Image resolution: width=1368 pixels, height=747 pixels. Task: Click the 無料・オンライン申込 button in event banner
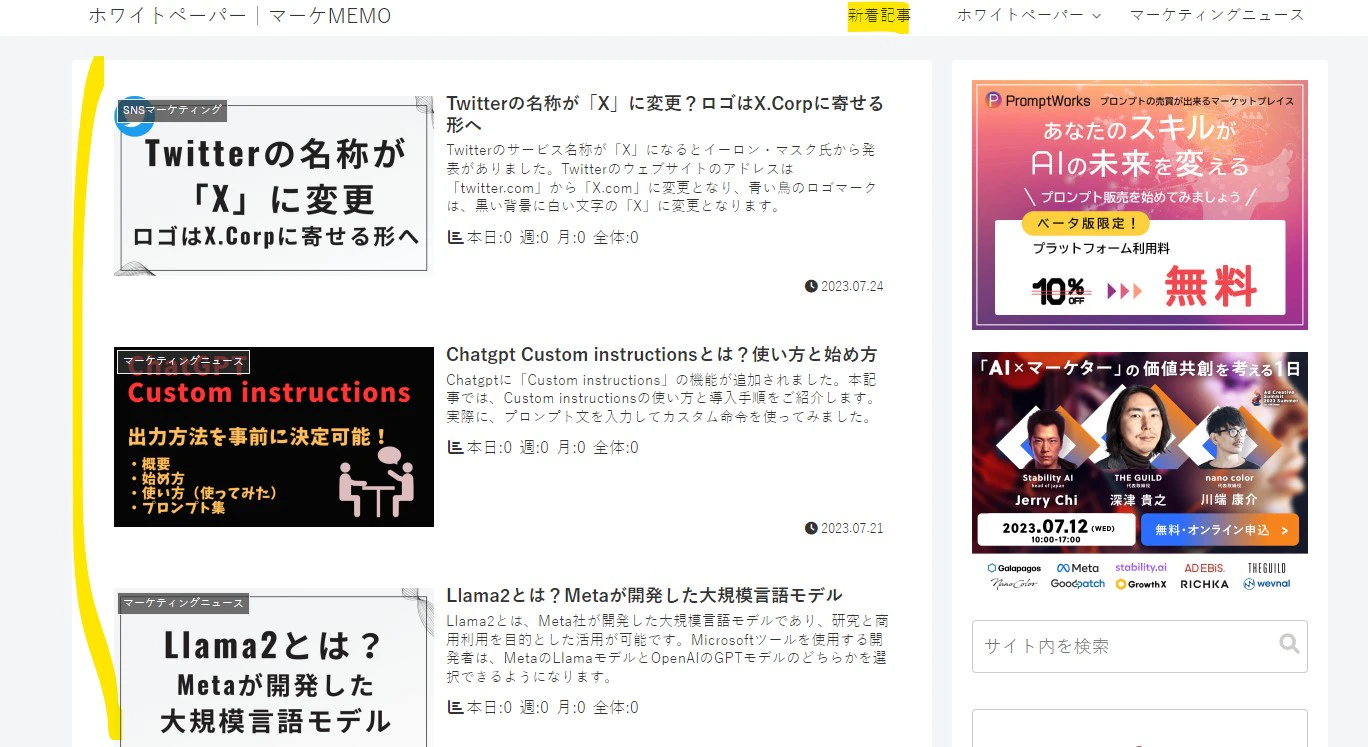click(1219, 530)
